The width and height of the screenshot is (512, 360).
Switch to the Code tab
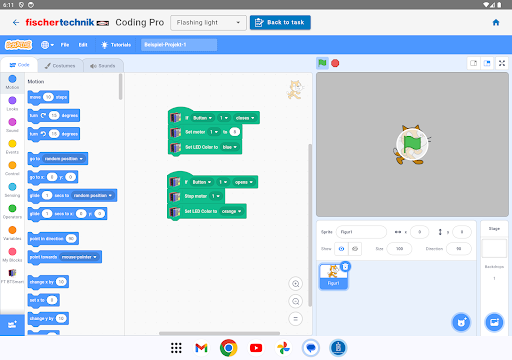click(19, 65)
